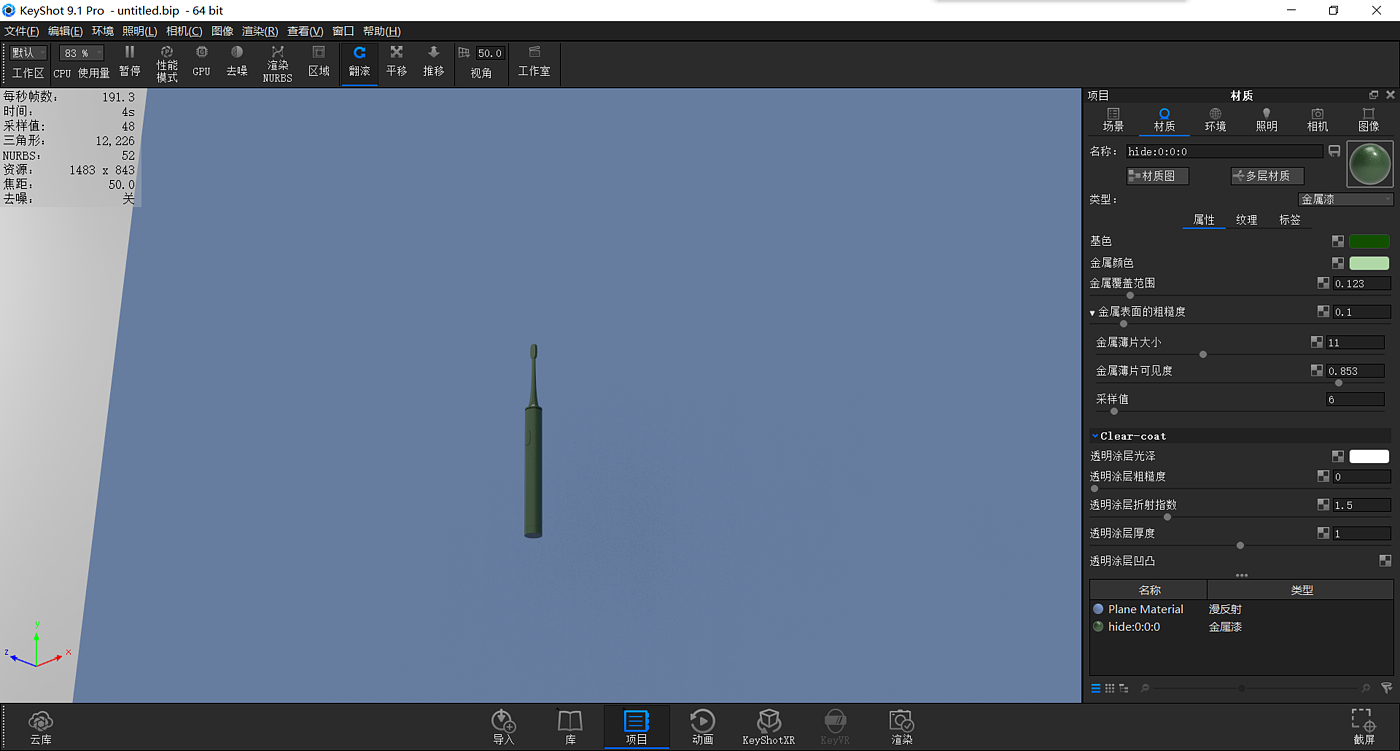Select the Dolly (推移) camera tool
This screenshot has height=751, width=1400.
433,62
